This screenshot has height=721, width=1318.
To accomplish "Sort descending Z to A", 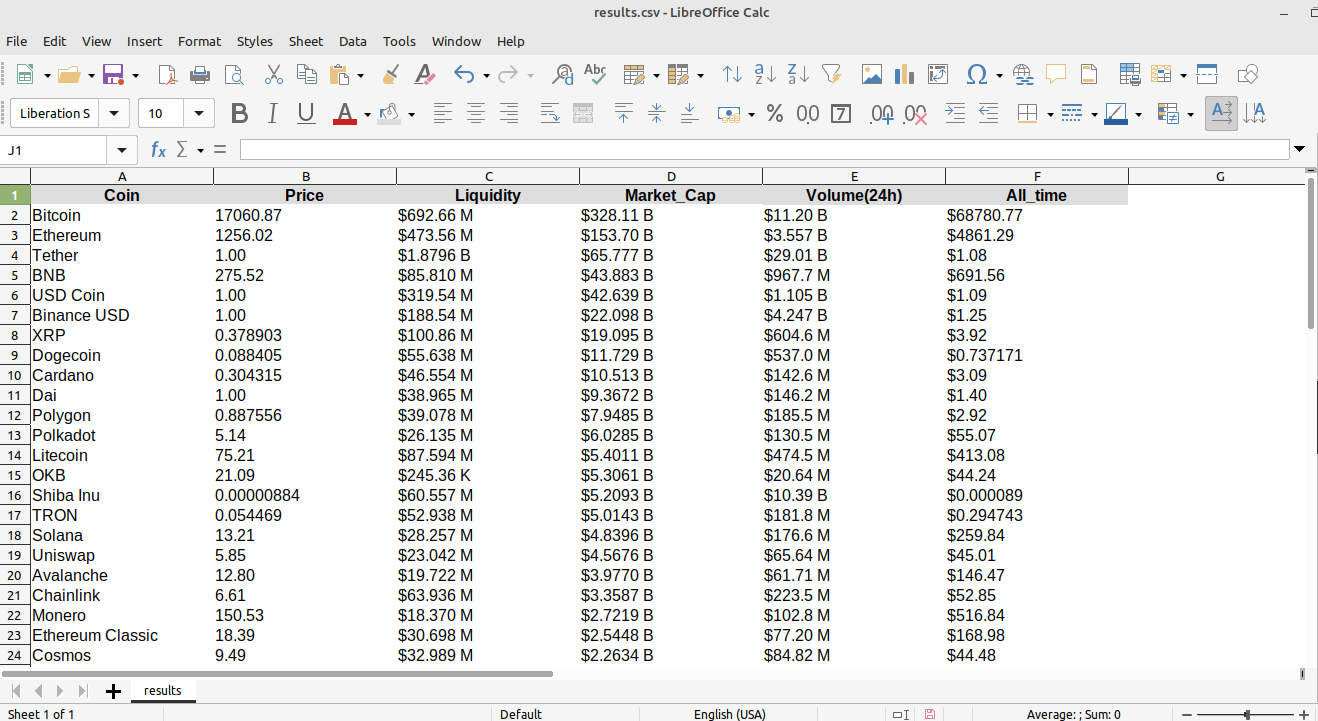I will 798,74.
